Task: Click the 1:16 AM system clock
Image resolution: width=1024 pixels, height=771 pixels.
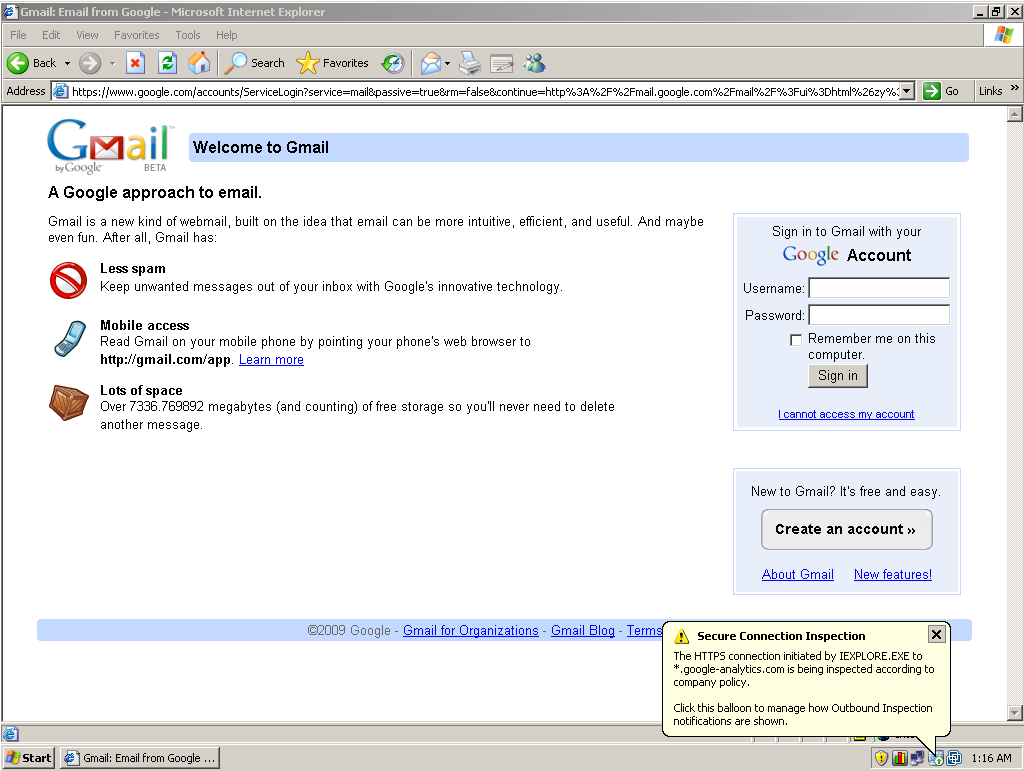Action: tap(991, 758)
